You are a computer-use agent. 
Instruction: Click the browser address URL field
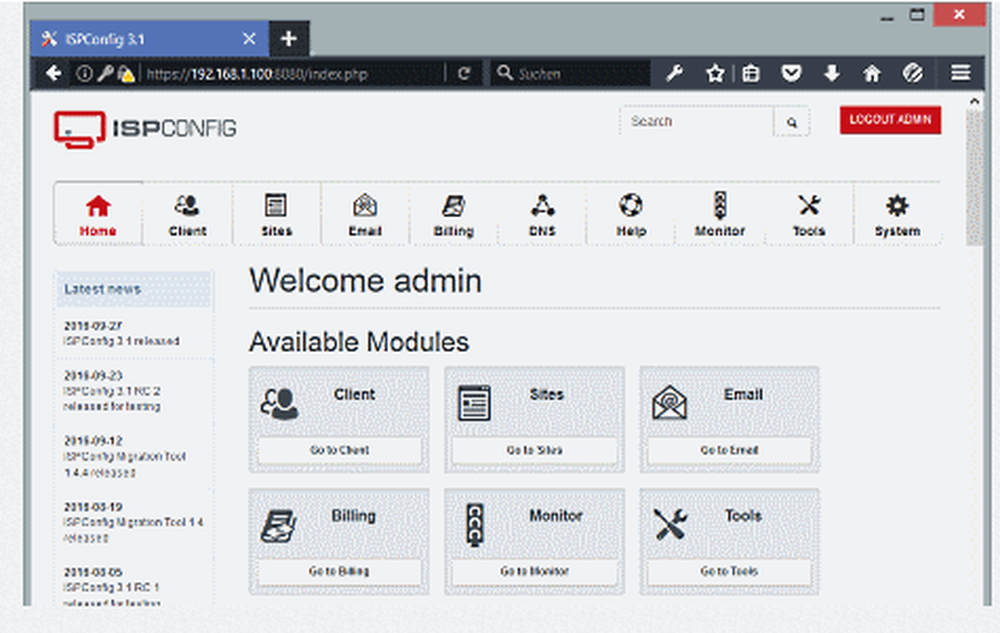tap(293, 74)
